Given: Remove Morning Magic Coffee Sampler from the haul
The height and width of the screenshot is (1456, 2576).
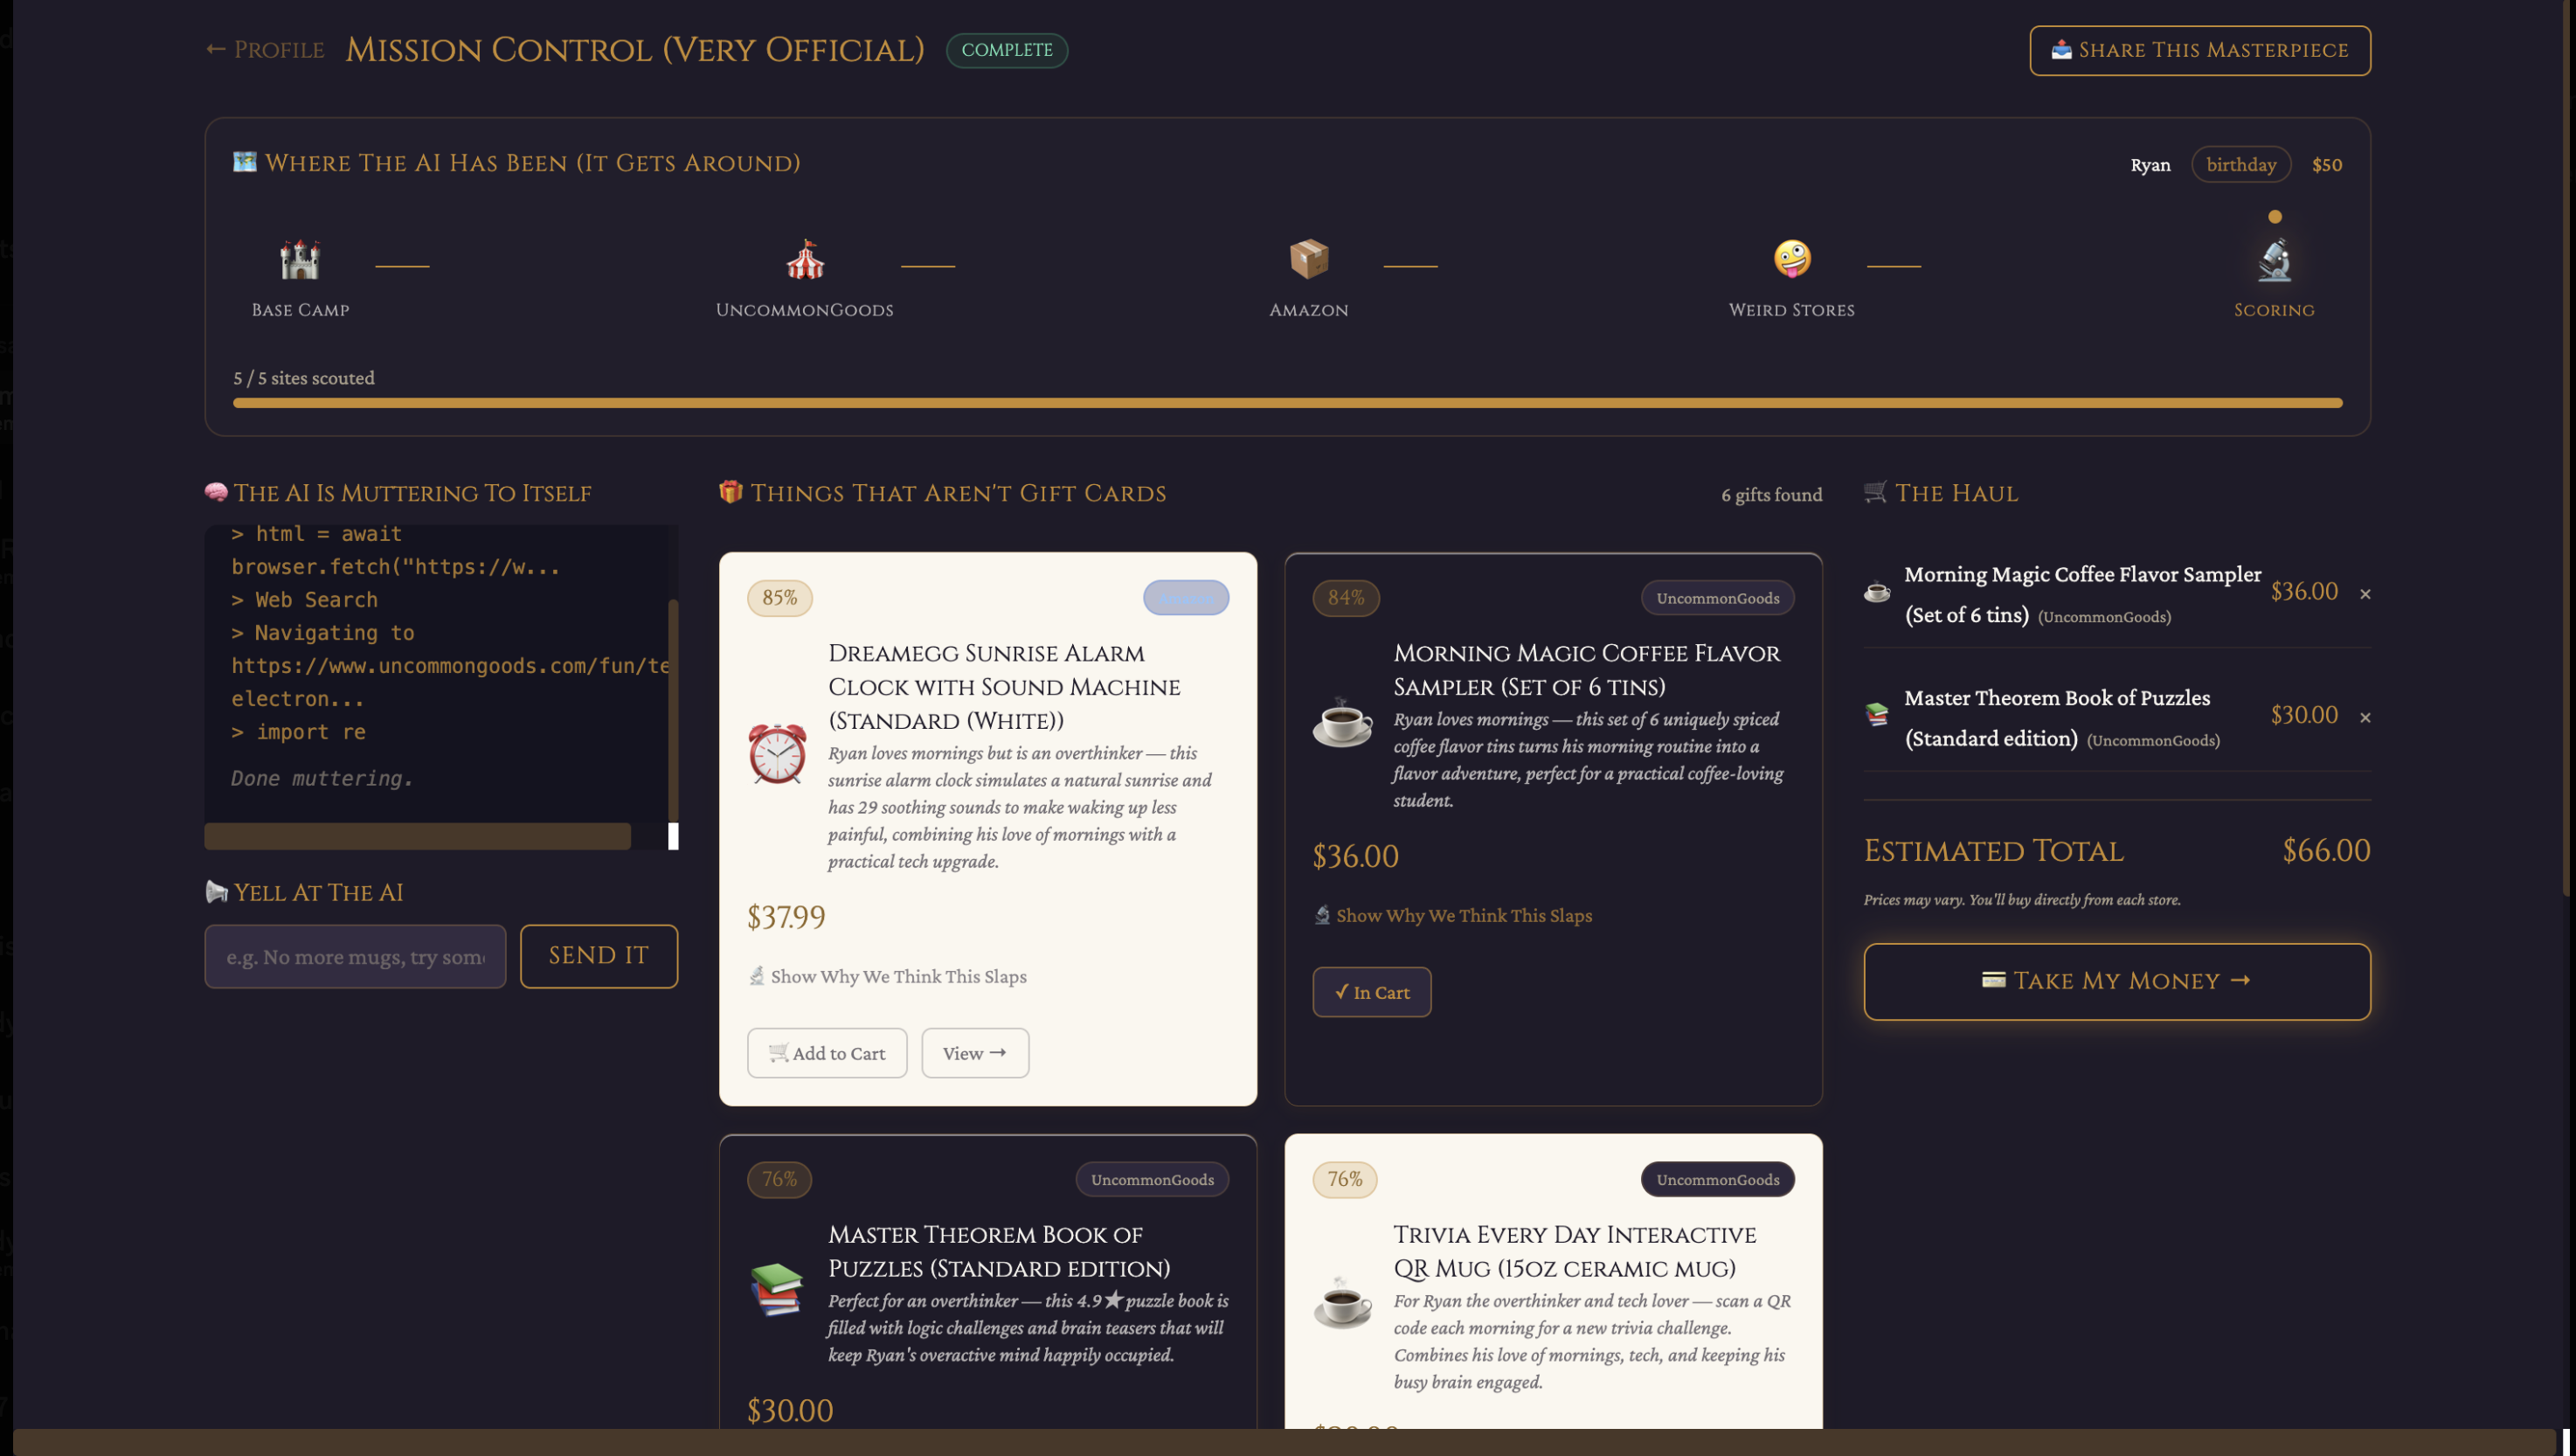Looking at the screenshot, I should point(2365,594).
